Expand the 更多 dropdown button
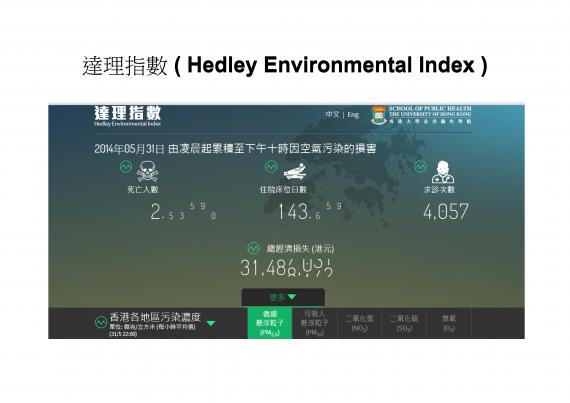 pyautogui.click(x=283, y=297)
